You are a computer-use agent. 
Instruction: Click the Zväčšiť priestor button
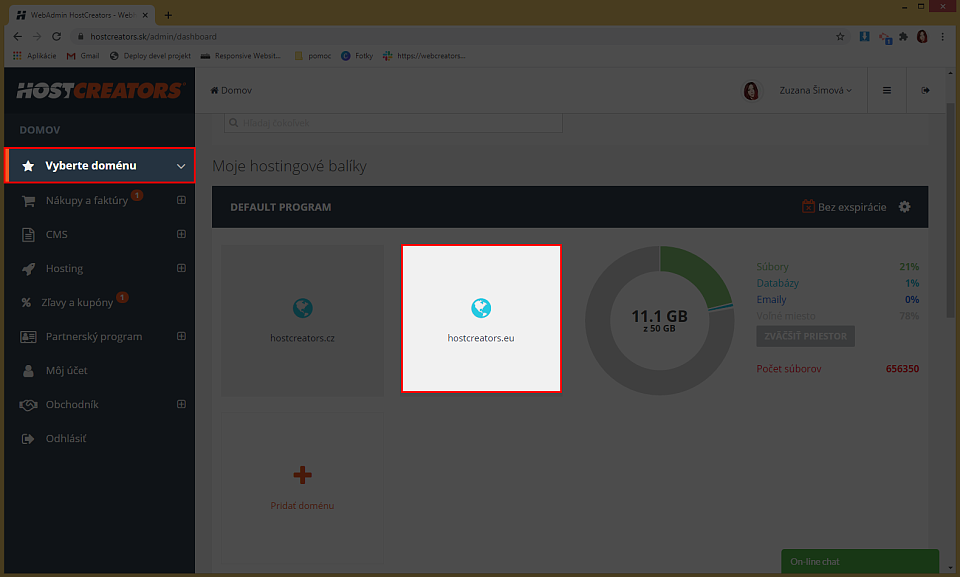pos(805,336)
